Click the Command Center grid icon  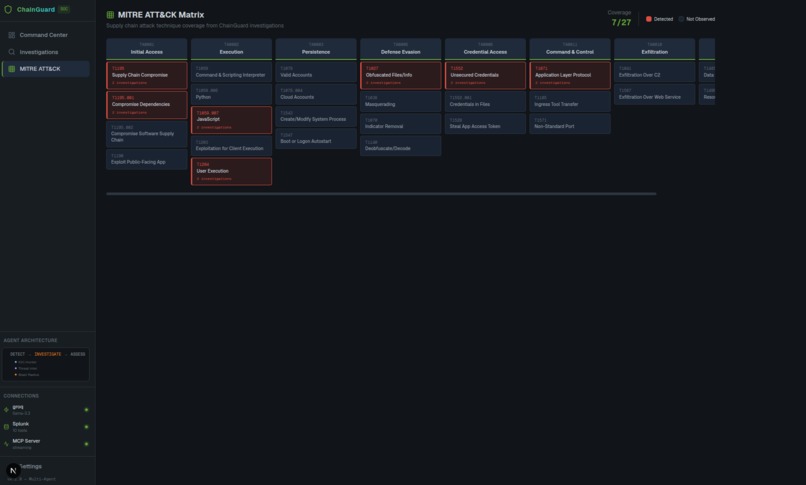tap(11, 35)
